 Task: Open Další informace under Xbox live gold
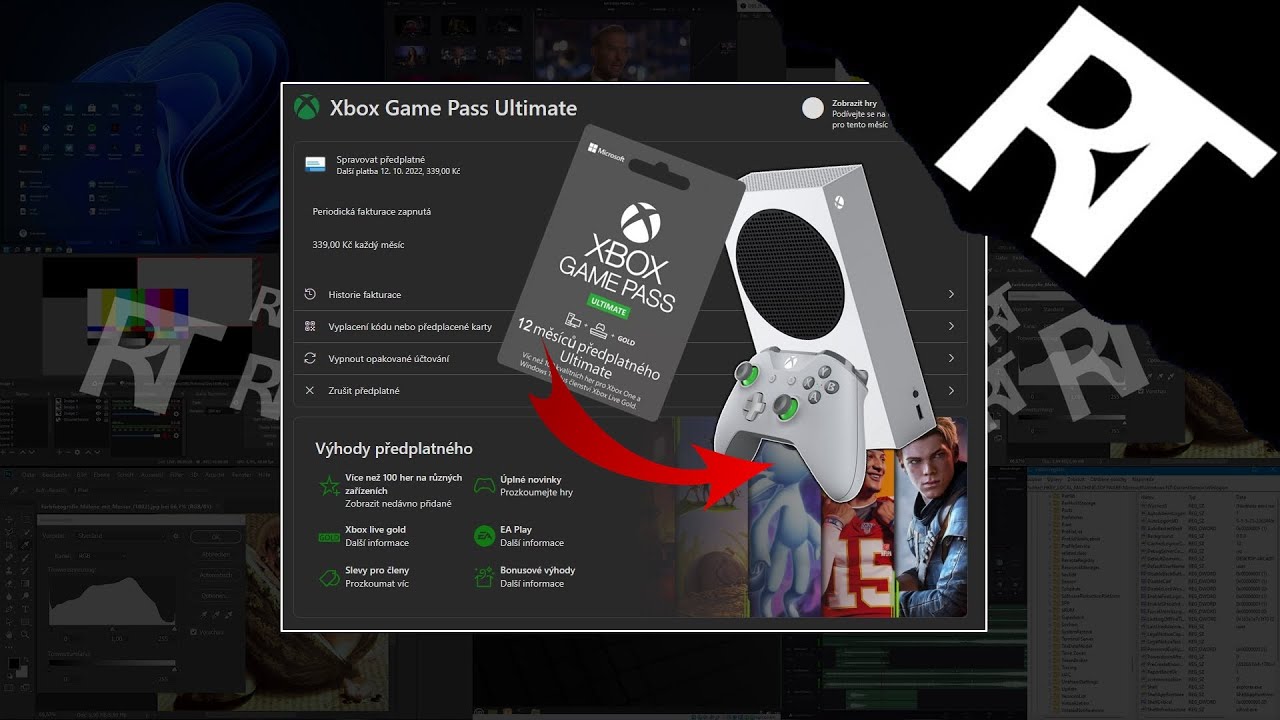pyautogui.click(x=377, y=543)
